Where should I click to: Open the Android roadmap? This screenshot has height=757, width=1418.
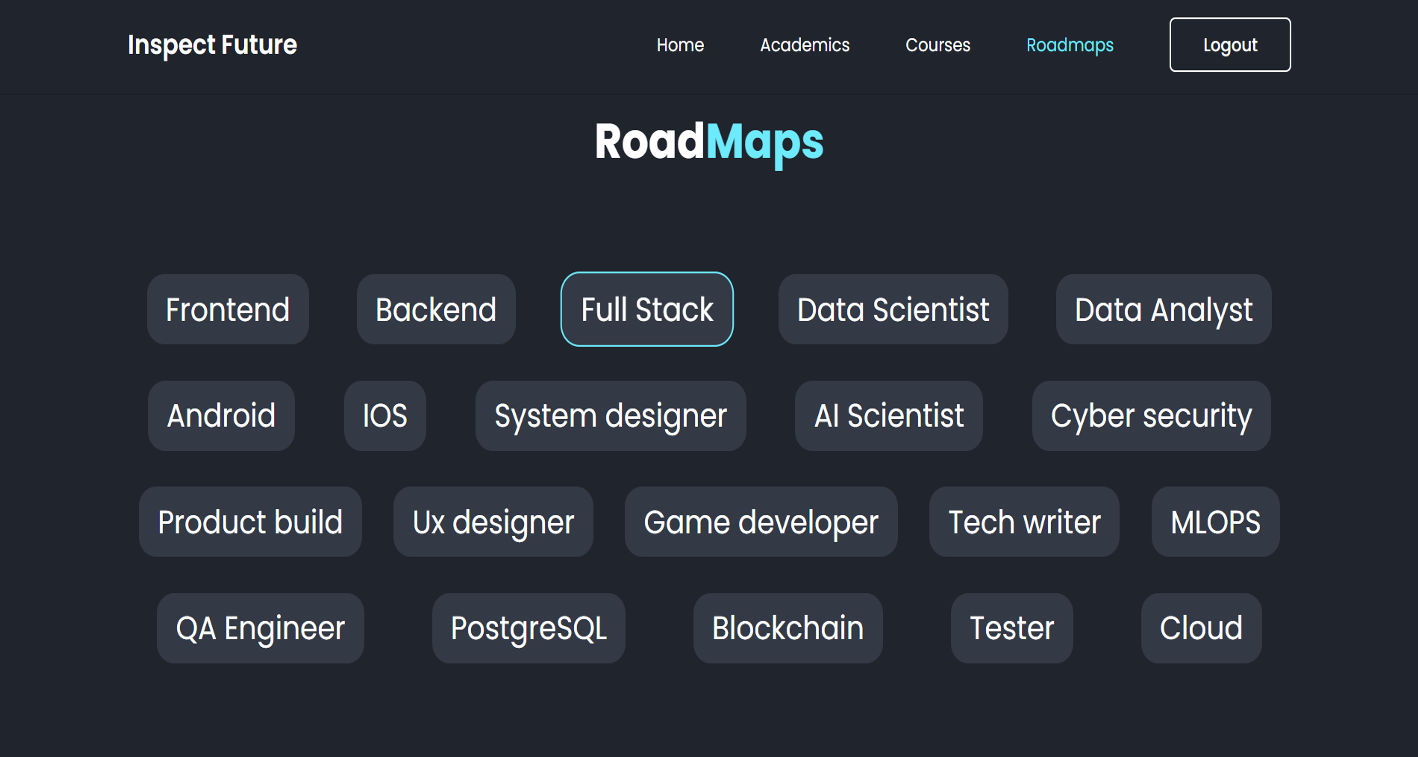(221, 415)
